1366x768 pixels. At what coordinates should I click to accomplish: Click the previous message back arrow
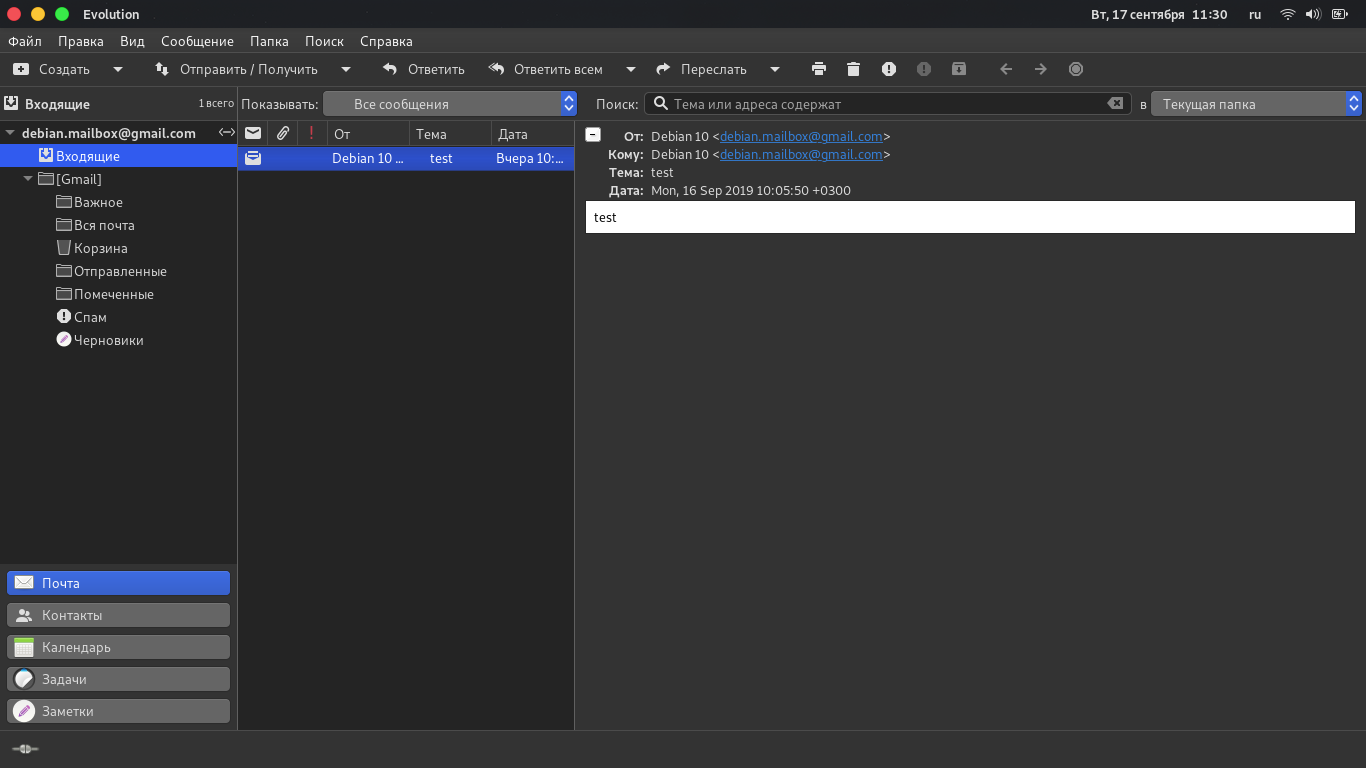point(1006,69)
